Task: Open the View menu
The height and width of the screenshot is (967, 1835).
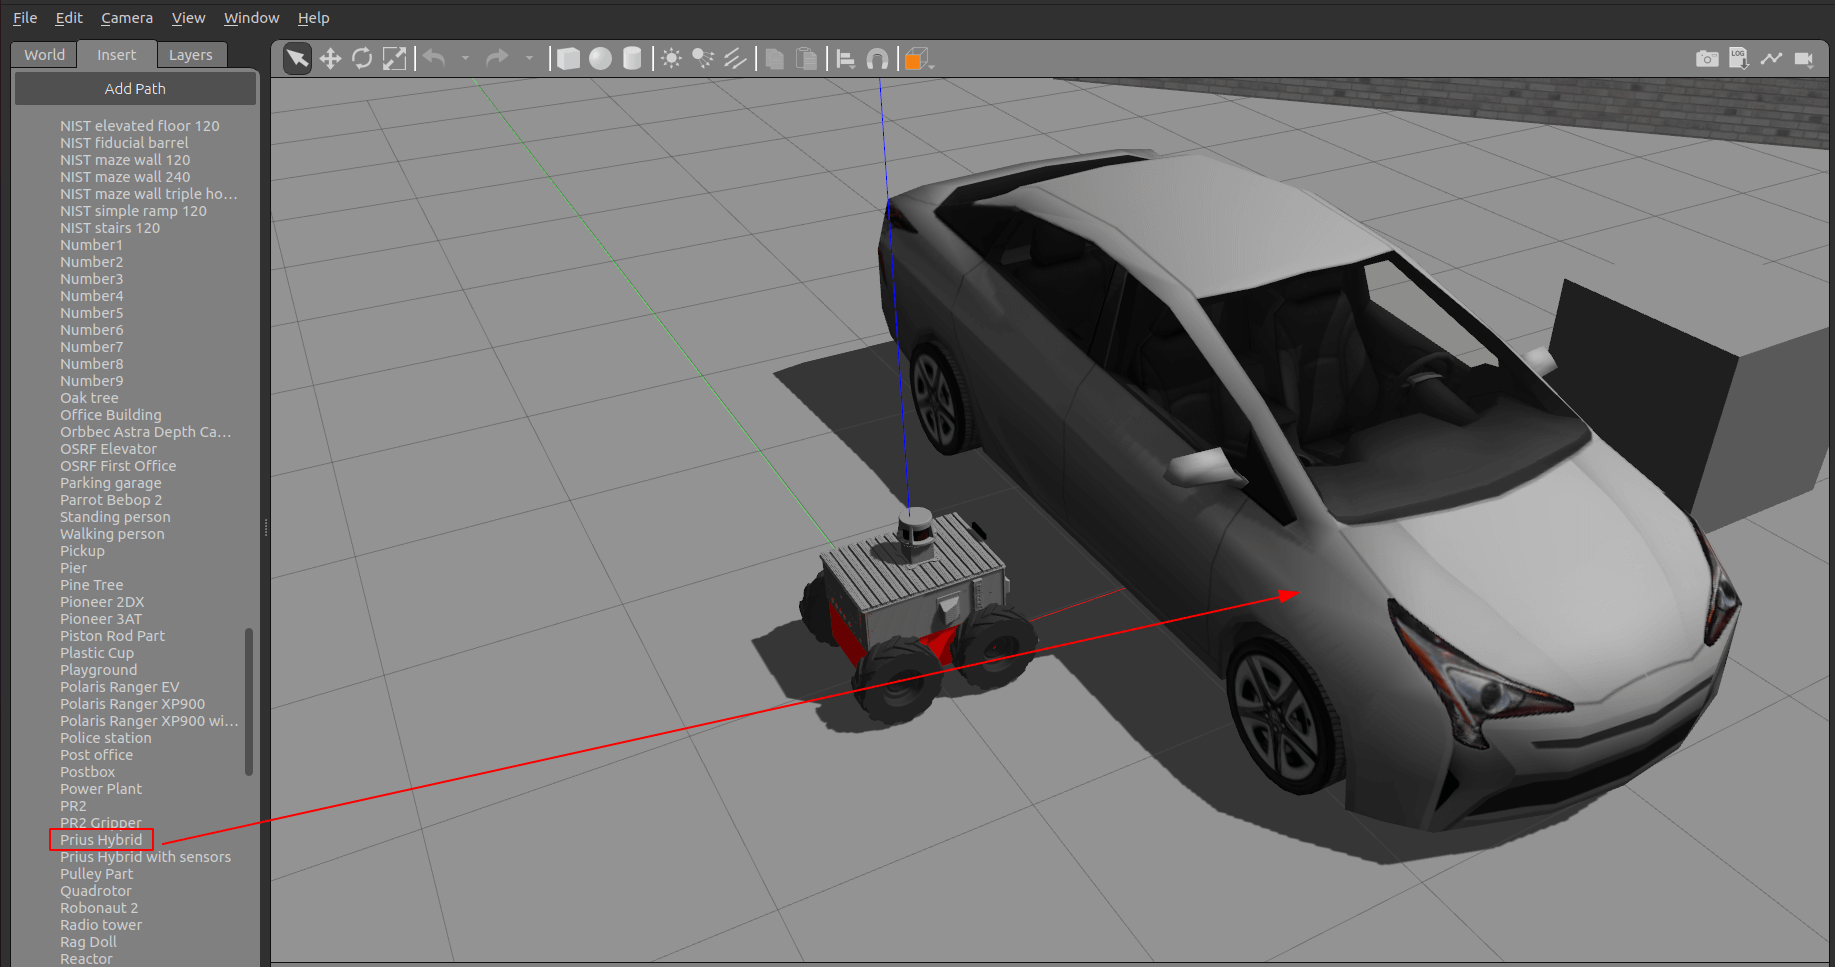Action: point(188,18)
